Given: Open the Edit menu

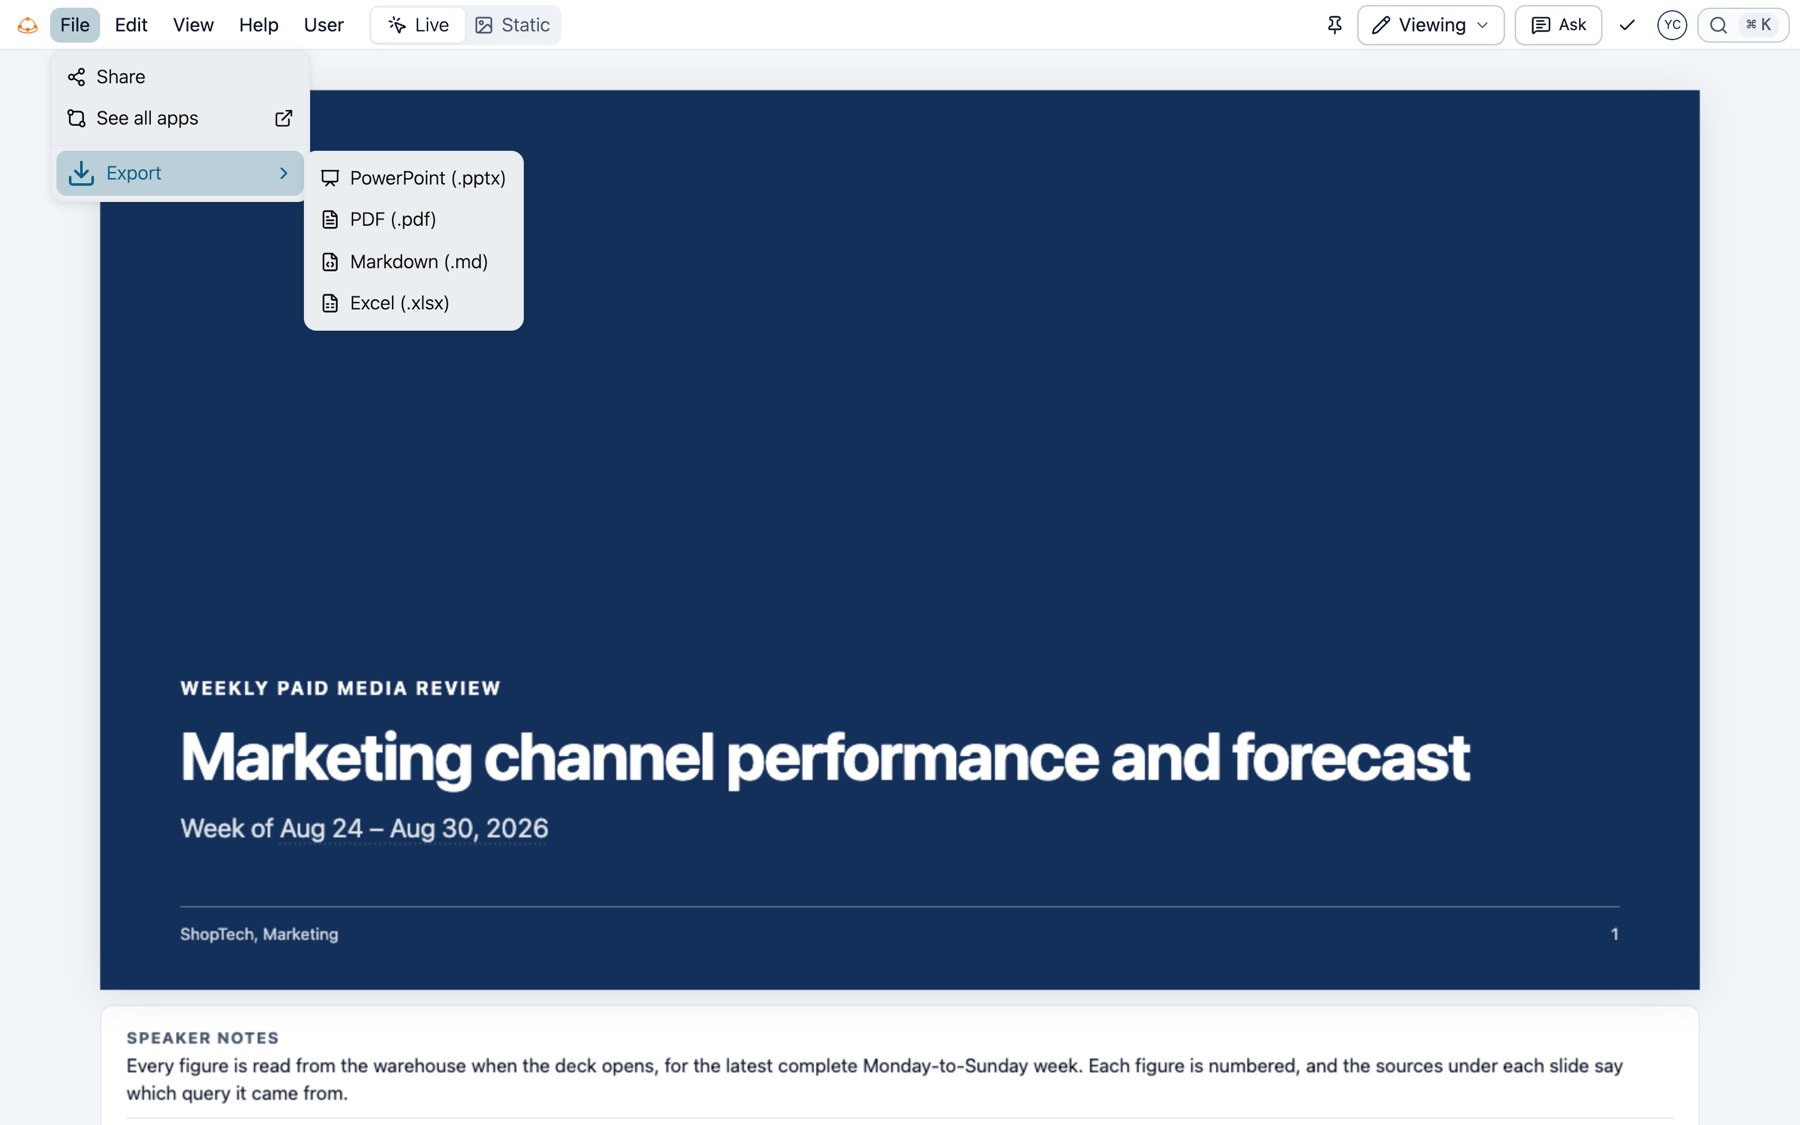Looking at the screenshot, I should coord(131,25).
